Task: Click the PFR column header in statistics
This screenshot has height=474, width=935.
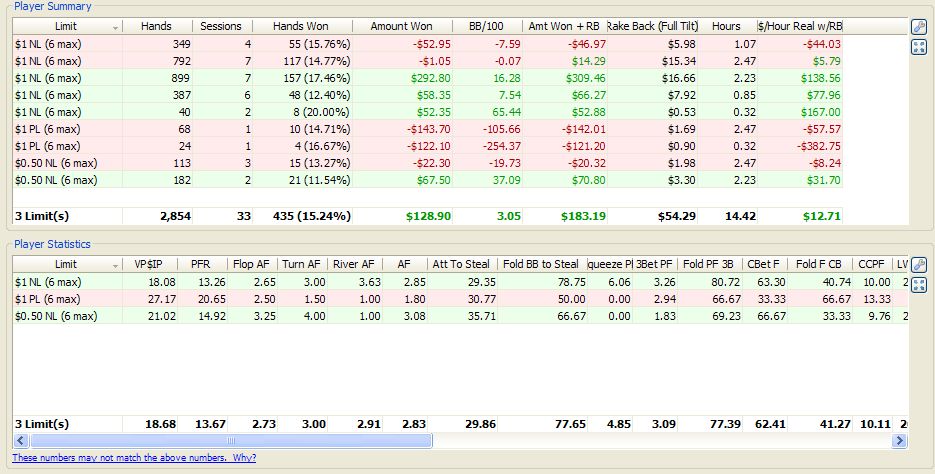Action: pyautogui.click(x=201, y=264)
